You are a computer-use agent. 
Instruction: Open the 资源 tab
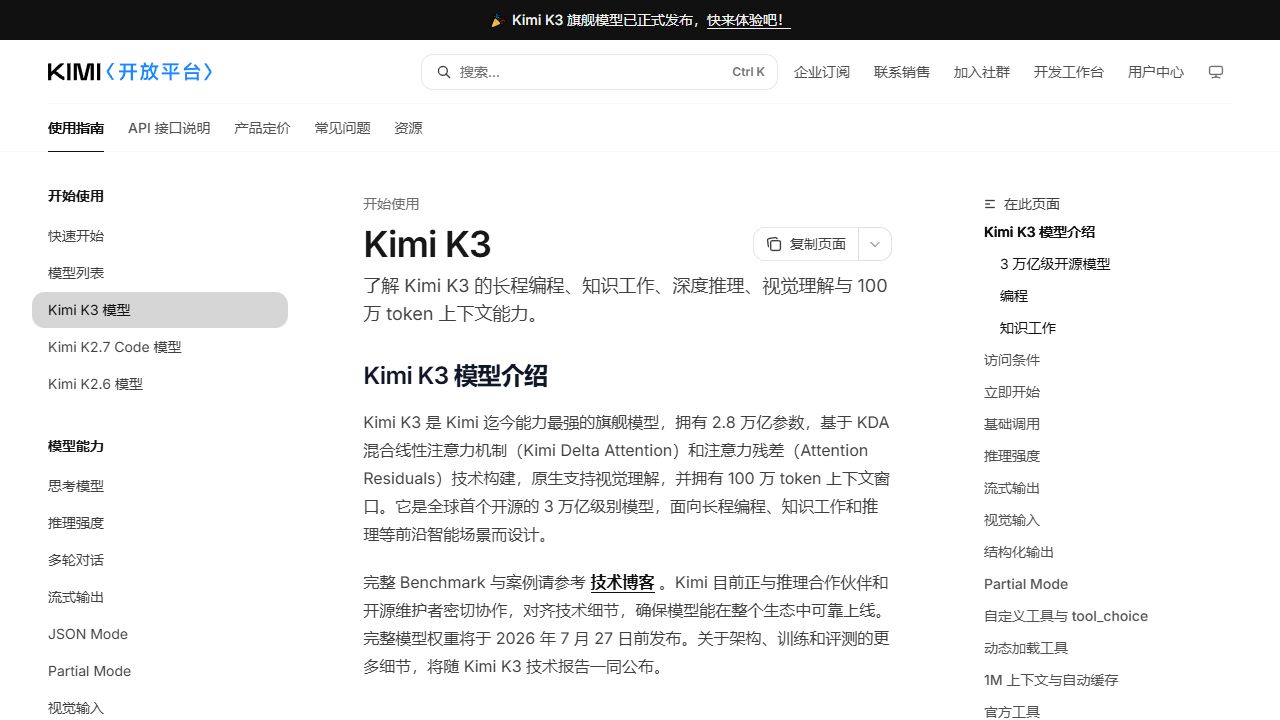point(408,128)
